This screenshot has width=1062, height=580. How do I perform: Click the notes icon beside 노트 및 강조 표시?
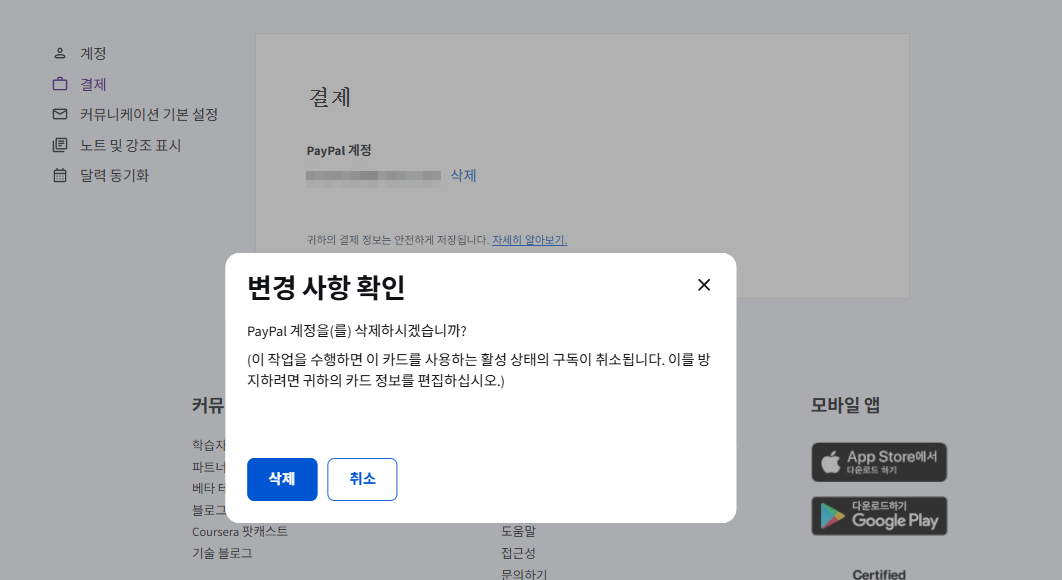(60, 145)
